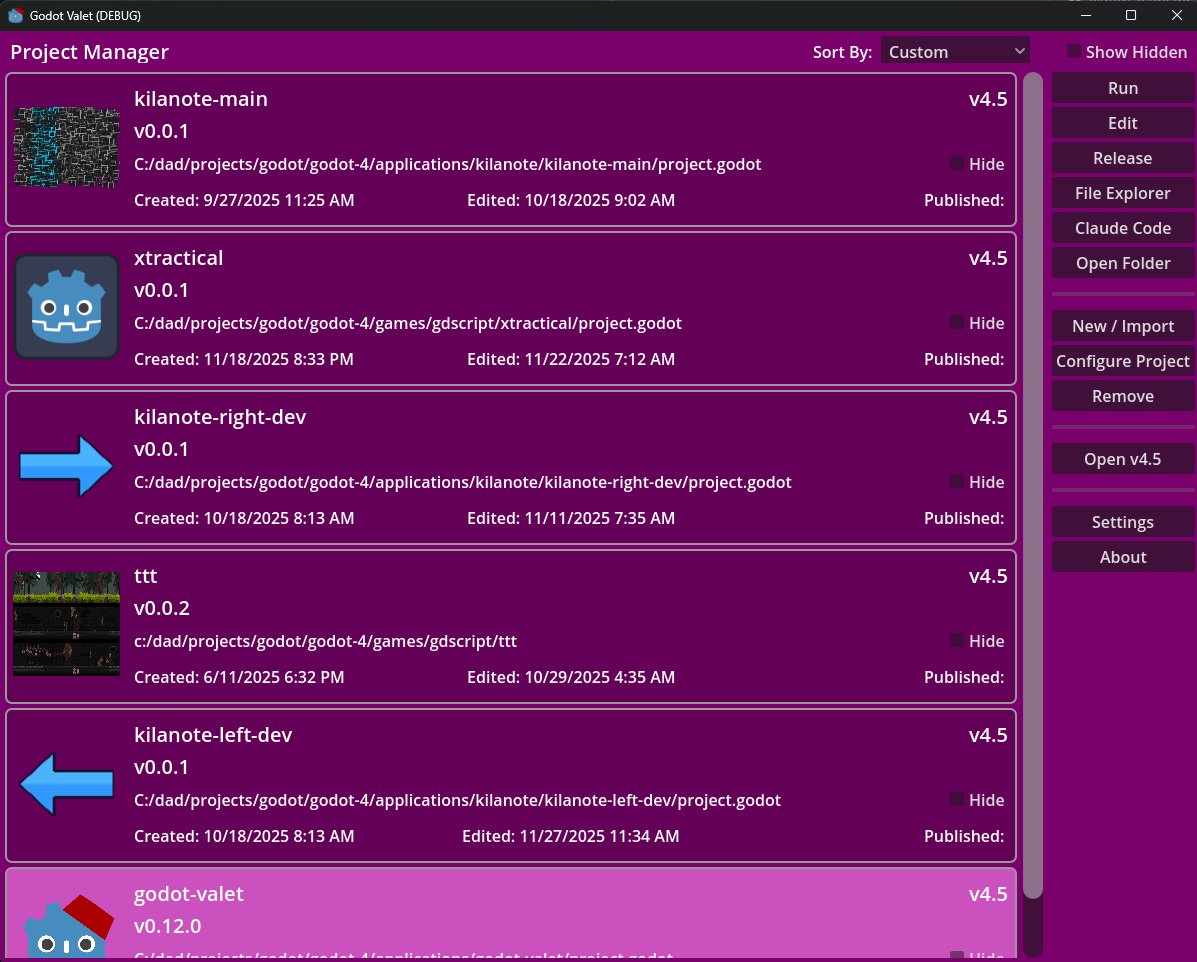Viewport: 1197px width, 962px height.
Task: Click Edited 11/11/2025 7:35 AM text
Action: (x=571, y=518)
